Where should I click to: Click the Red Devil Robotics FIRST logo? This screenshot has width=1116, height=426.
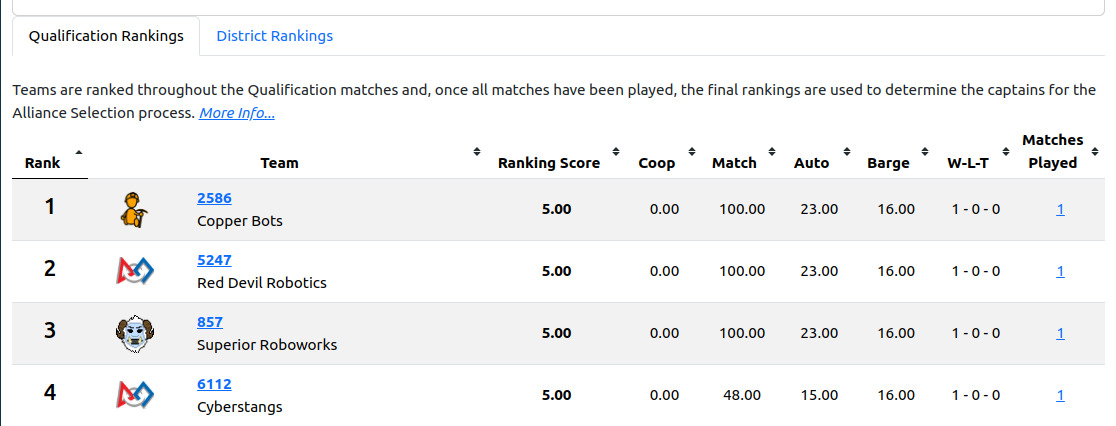click(134, 270)
